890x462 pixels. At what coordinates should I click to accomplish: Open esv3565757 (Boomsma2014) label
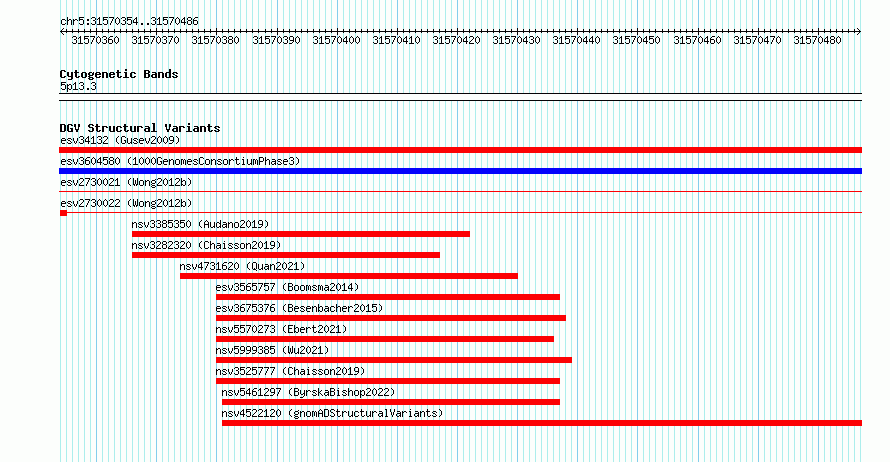click(287, 287)
